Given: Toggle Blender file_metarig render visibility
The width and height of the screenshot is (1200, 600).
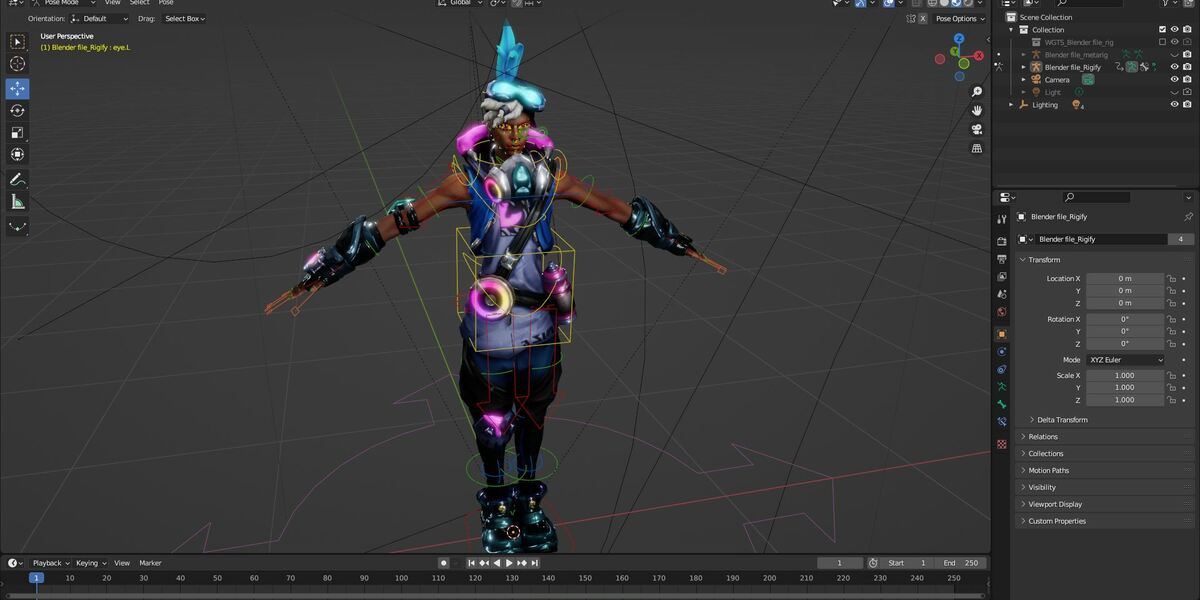Looking at the screenshot, I should click(1187, 55).
